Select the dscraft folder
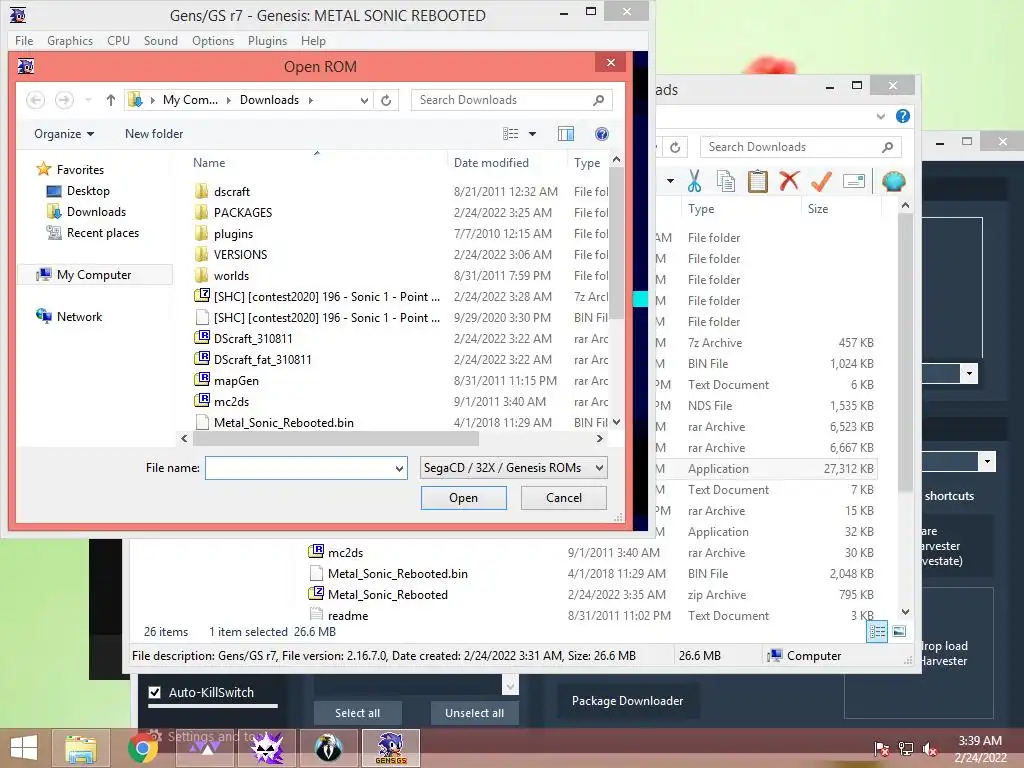This screenshot has width=1024, height=768. pos(232,191)
